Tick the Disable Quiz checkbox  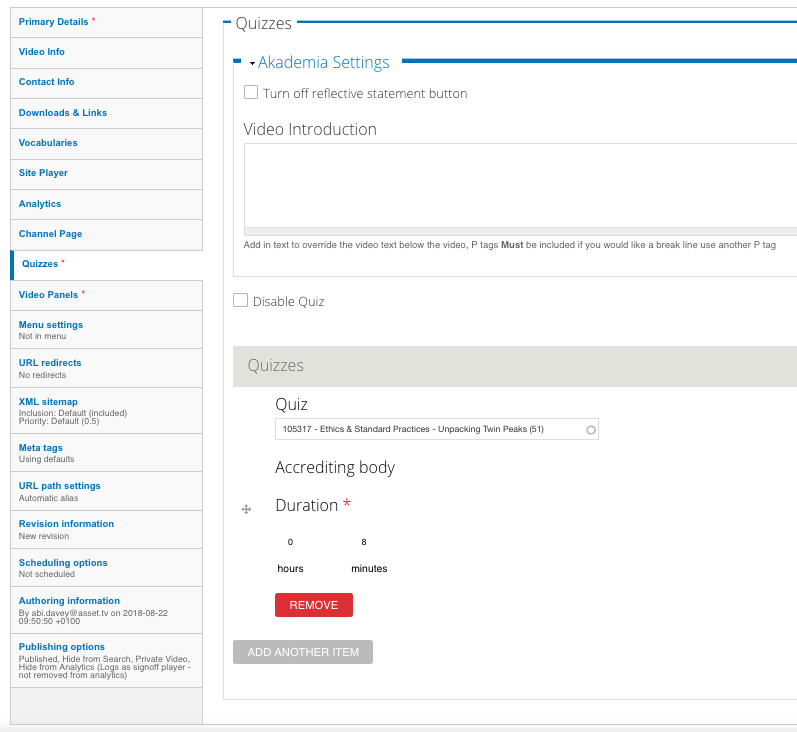click(240, 300)
